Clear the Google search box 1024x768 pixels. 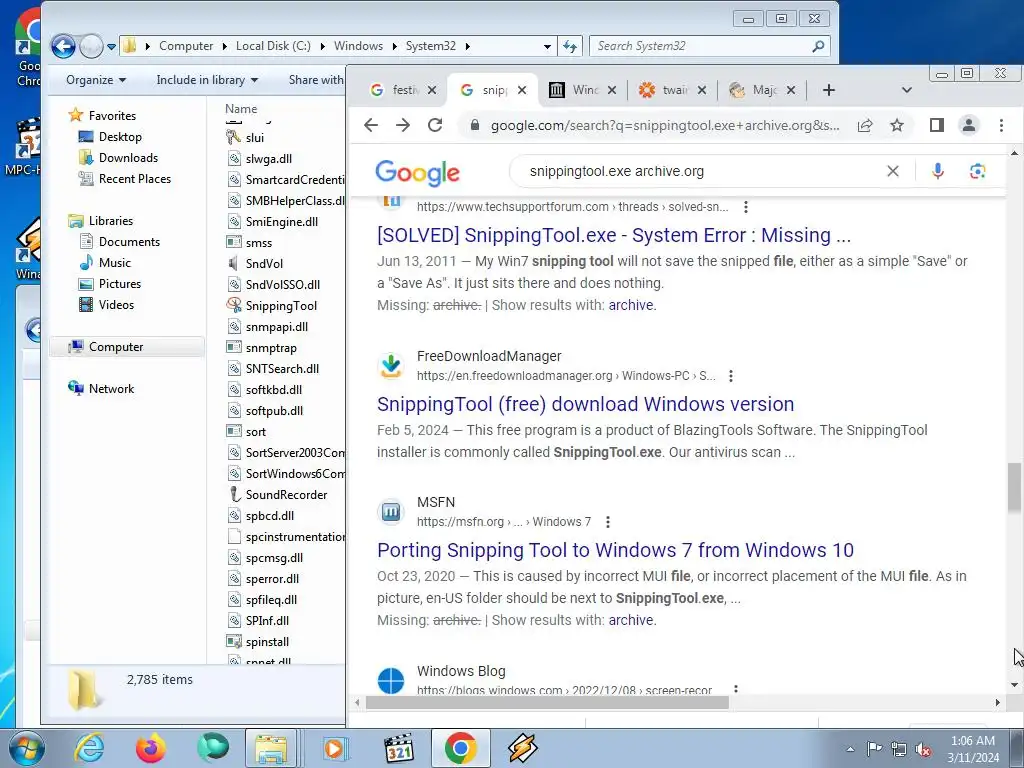[x=893, y=171]
